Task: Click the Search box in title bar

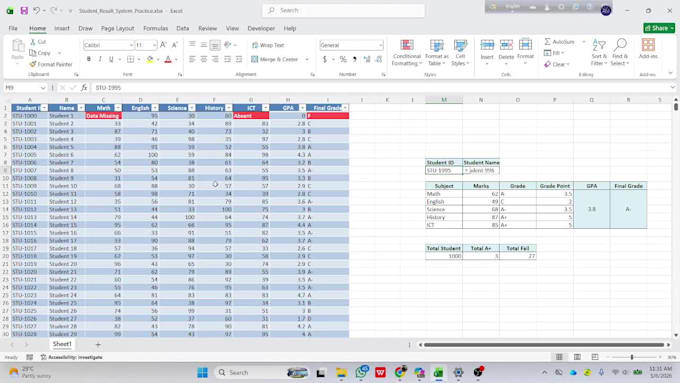Action: coord(343,10)
